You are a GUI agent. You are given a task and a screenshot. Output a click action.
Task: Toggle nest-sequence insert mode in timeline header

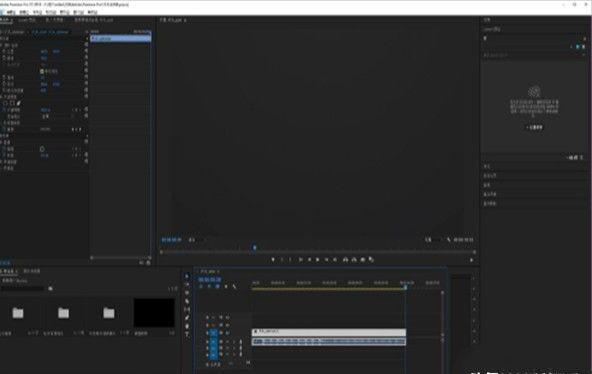pyautogui.click(x=201, y=286)
